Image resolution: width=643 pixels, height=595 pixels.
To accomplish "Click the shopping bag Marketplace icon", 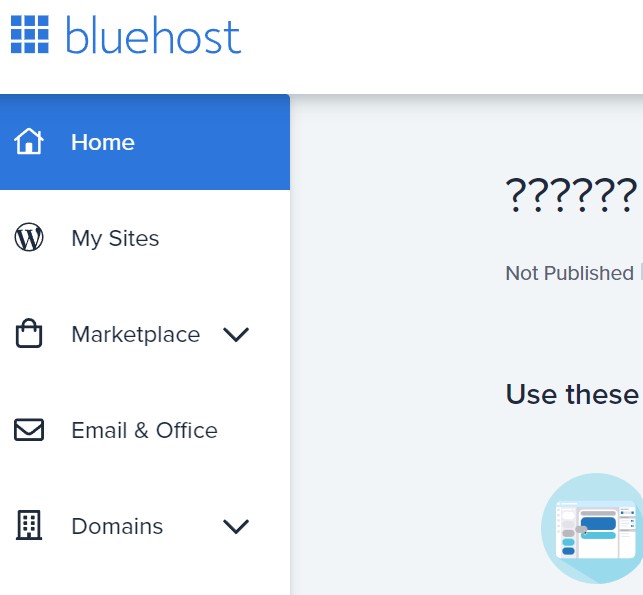I will click(x=29, y=333).
